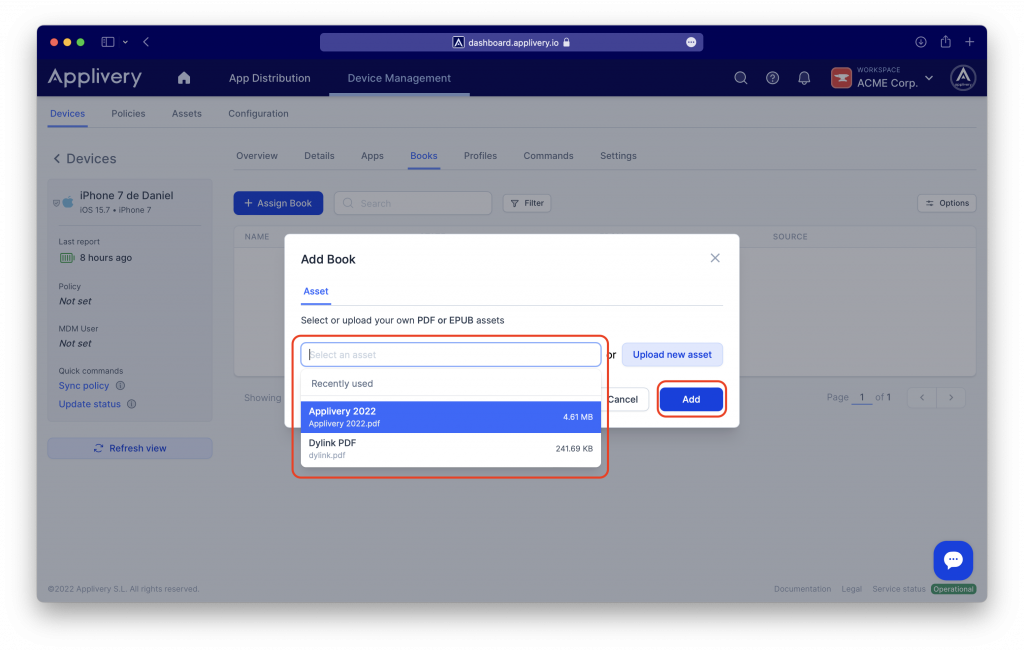Image resolution: width=1024 pixels, height=651 pixels.
Task: Click the NAME column header
Action: (257, 236)
